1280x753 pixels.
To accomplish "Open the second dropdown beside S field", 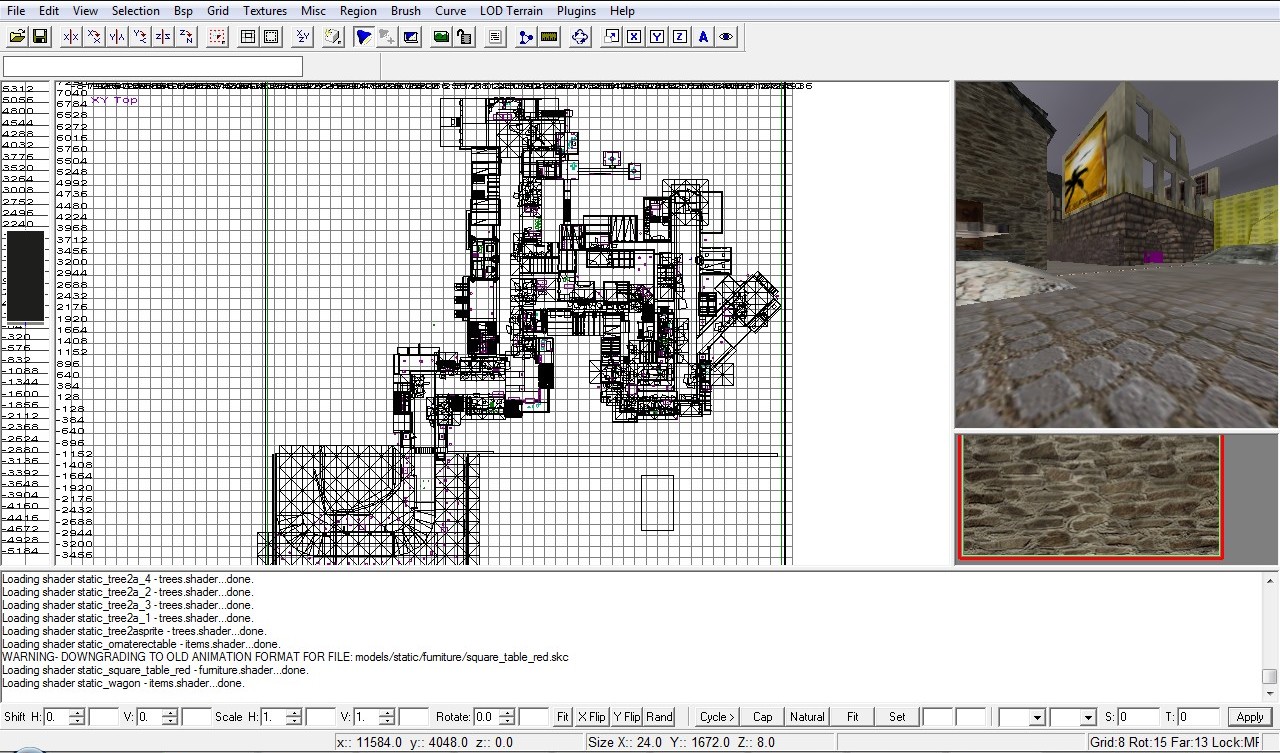I will pos(1089,718).
